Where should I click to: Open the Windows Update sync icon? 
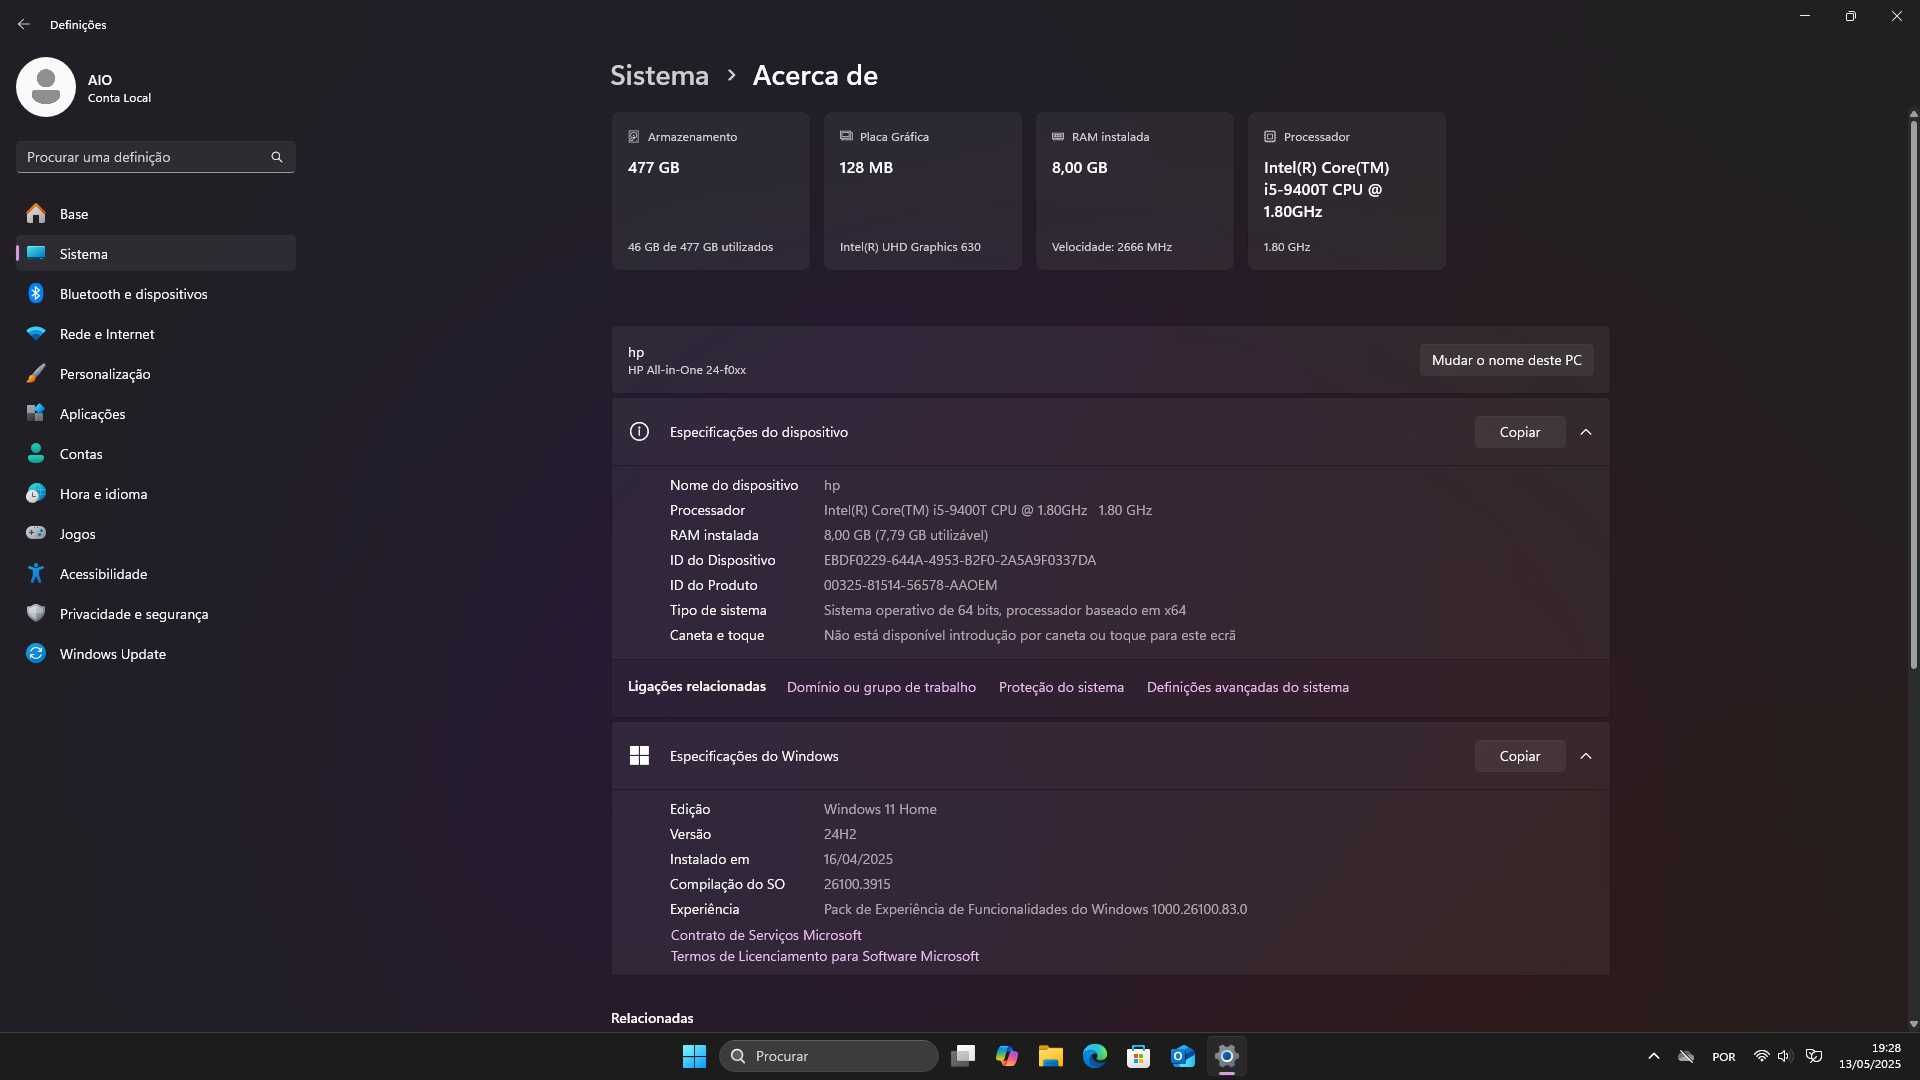pos(36,653)
